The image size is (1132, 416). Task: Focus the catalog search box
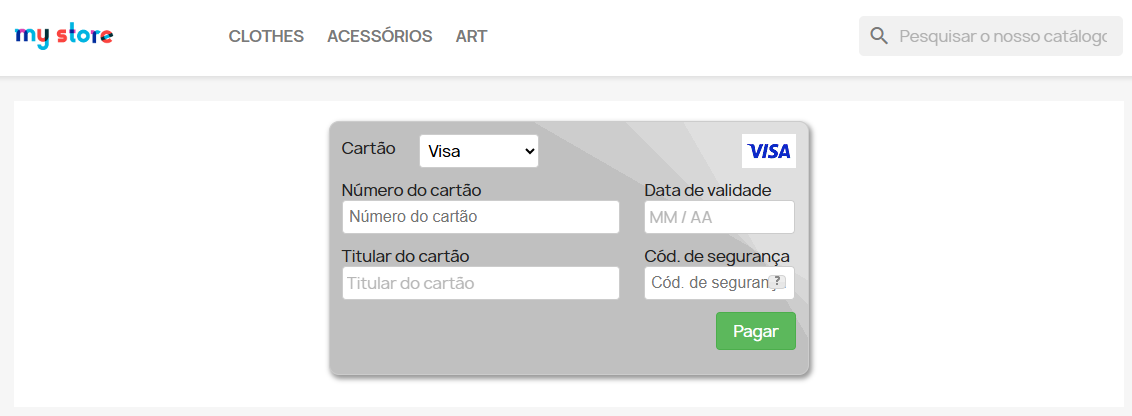coord(1003,36)
